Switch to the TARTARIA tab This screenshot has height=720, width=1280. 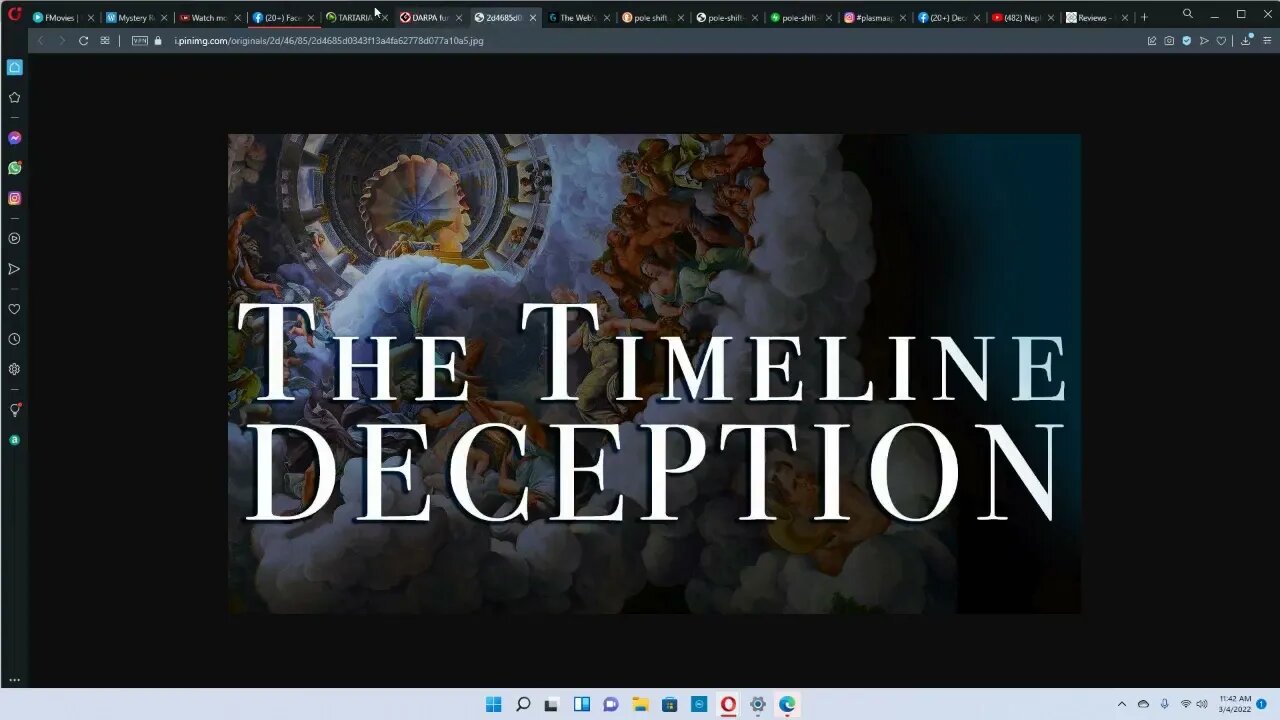click(x=354, y=17)
